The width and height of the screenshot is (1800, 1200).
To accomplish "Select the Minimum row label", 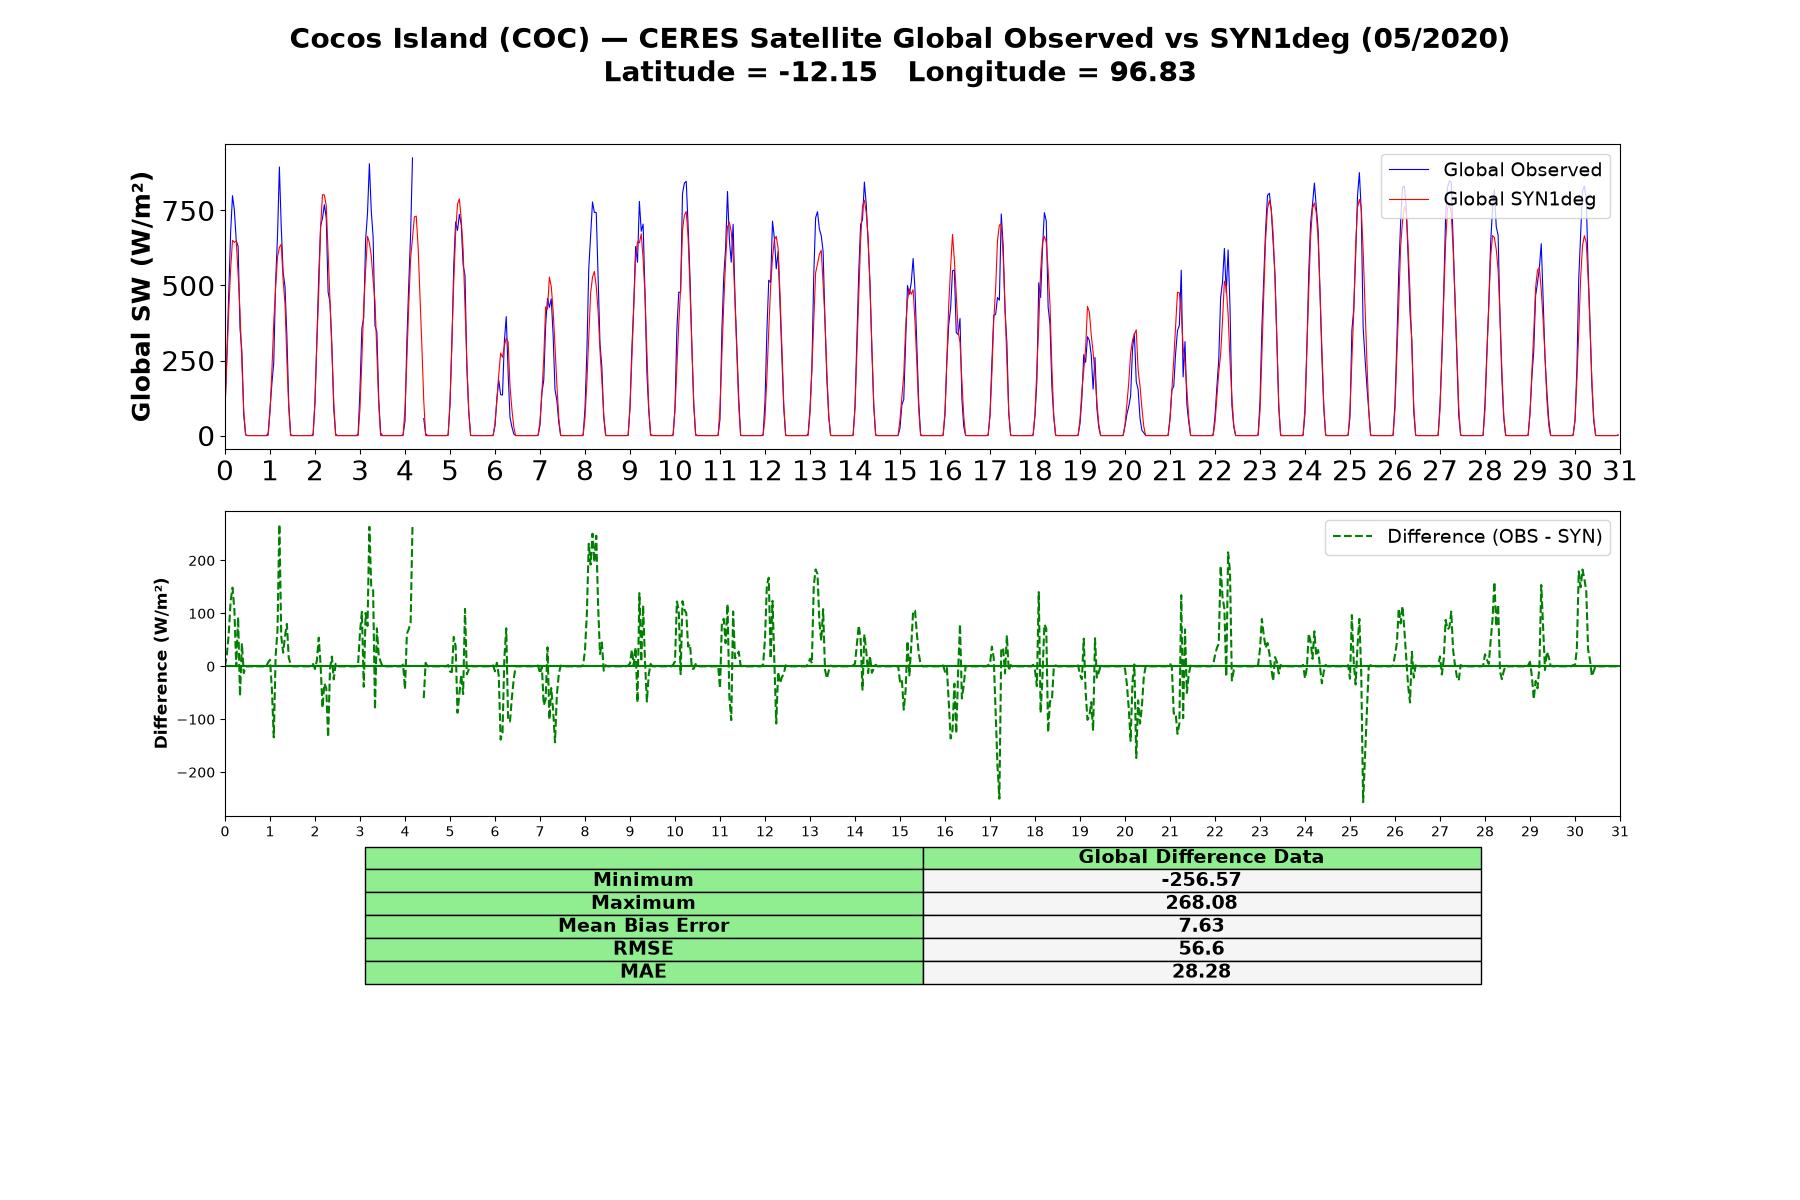I will 643,880.
